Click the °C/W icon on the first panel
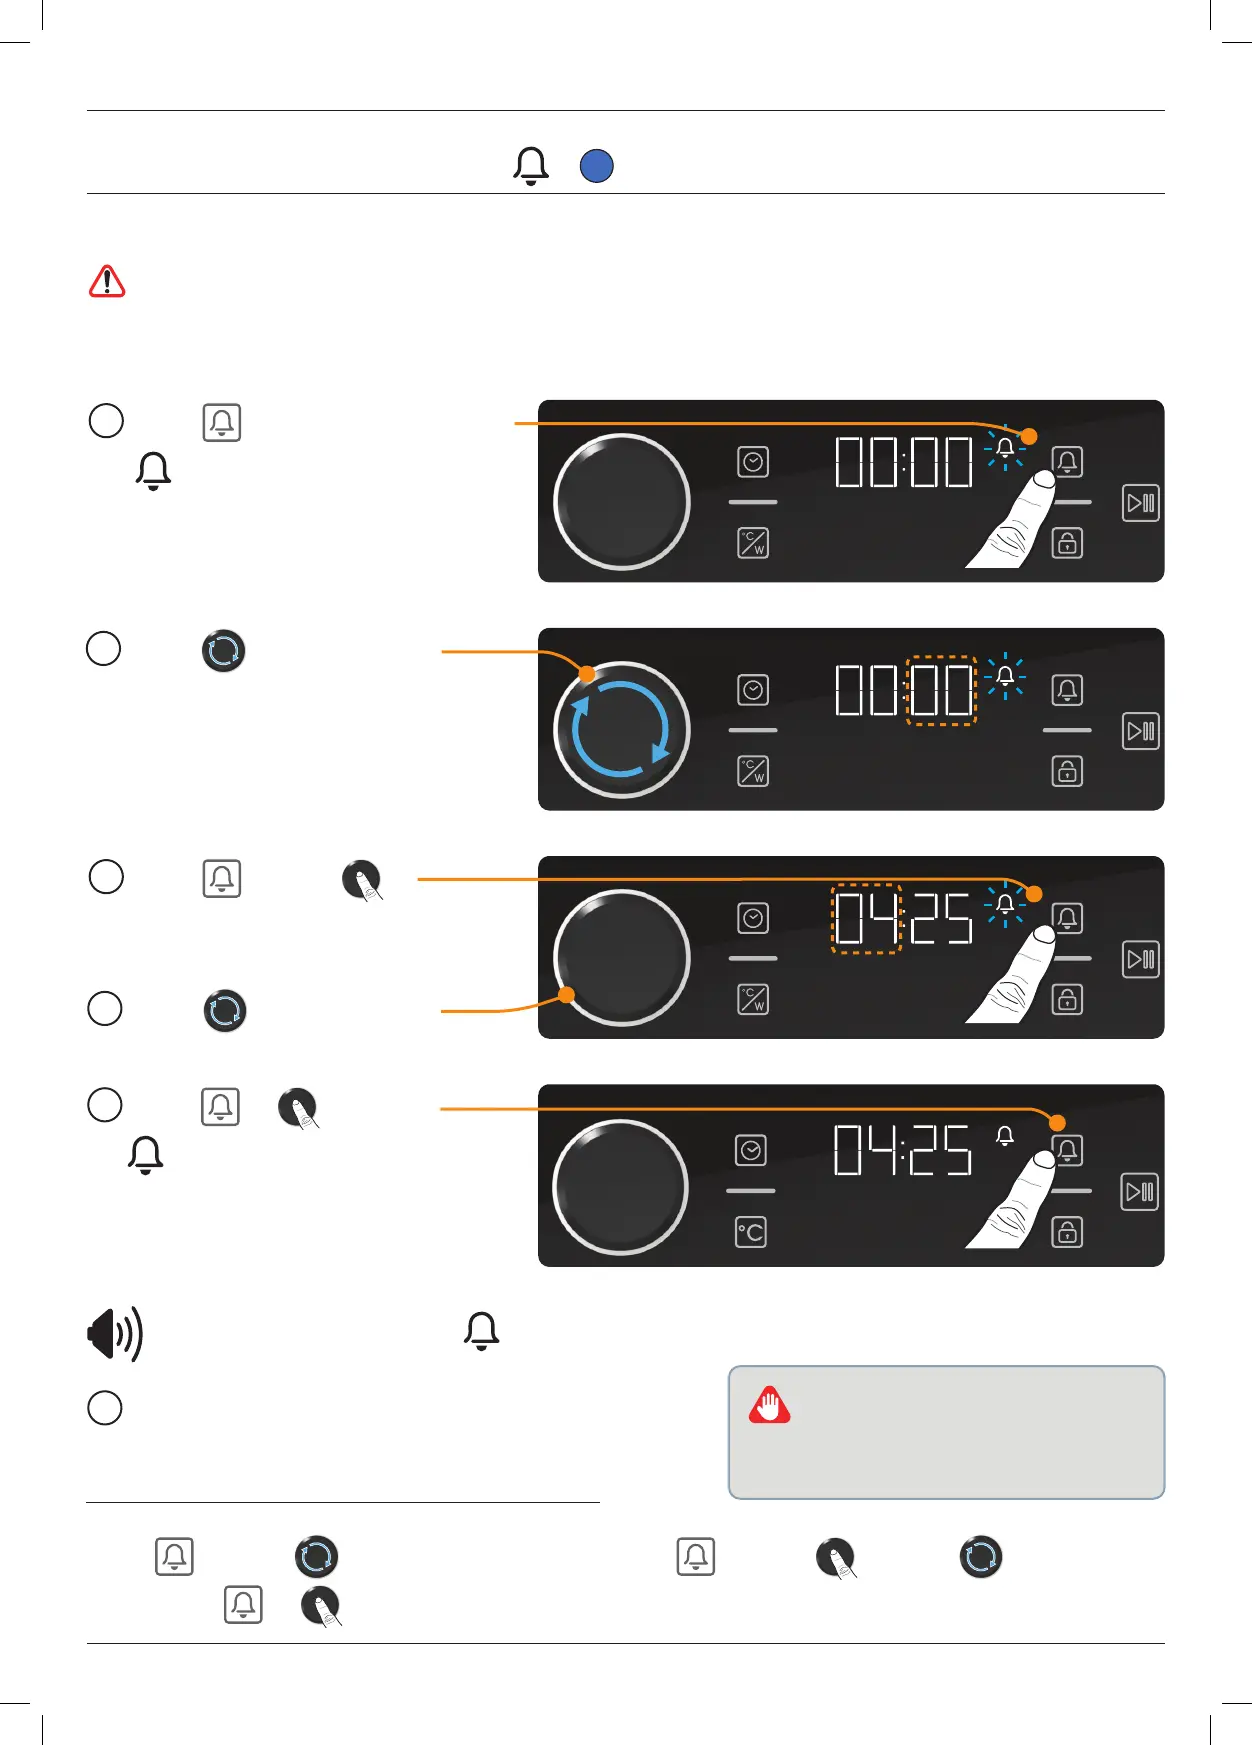Screen dimensions: 1252x1745 (x=753, y=543)
